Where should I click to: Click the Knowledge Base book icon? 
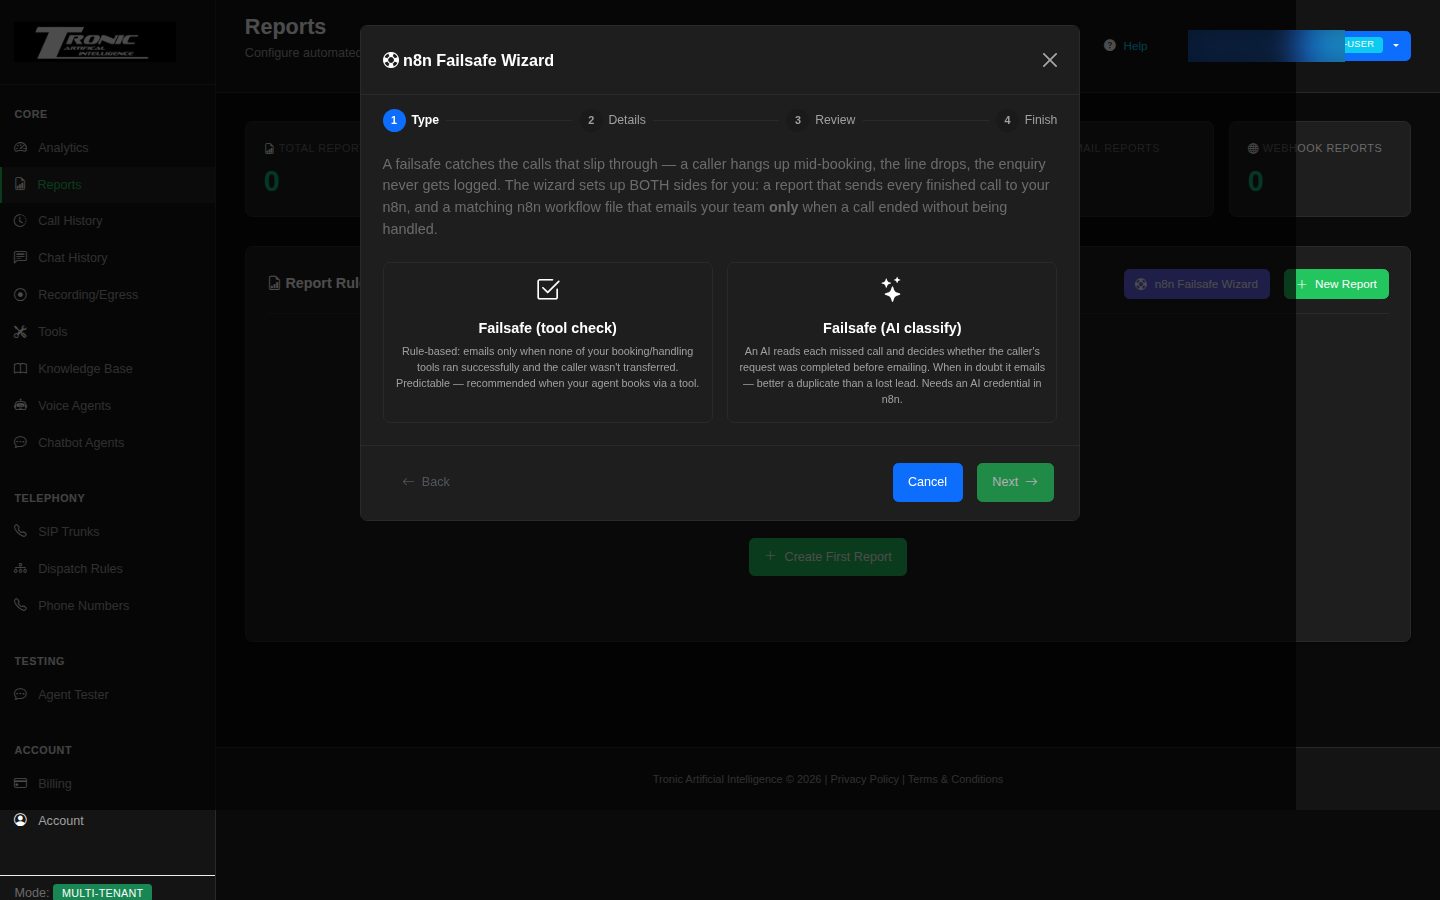coord(20,369)
